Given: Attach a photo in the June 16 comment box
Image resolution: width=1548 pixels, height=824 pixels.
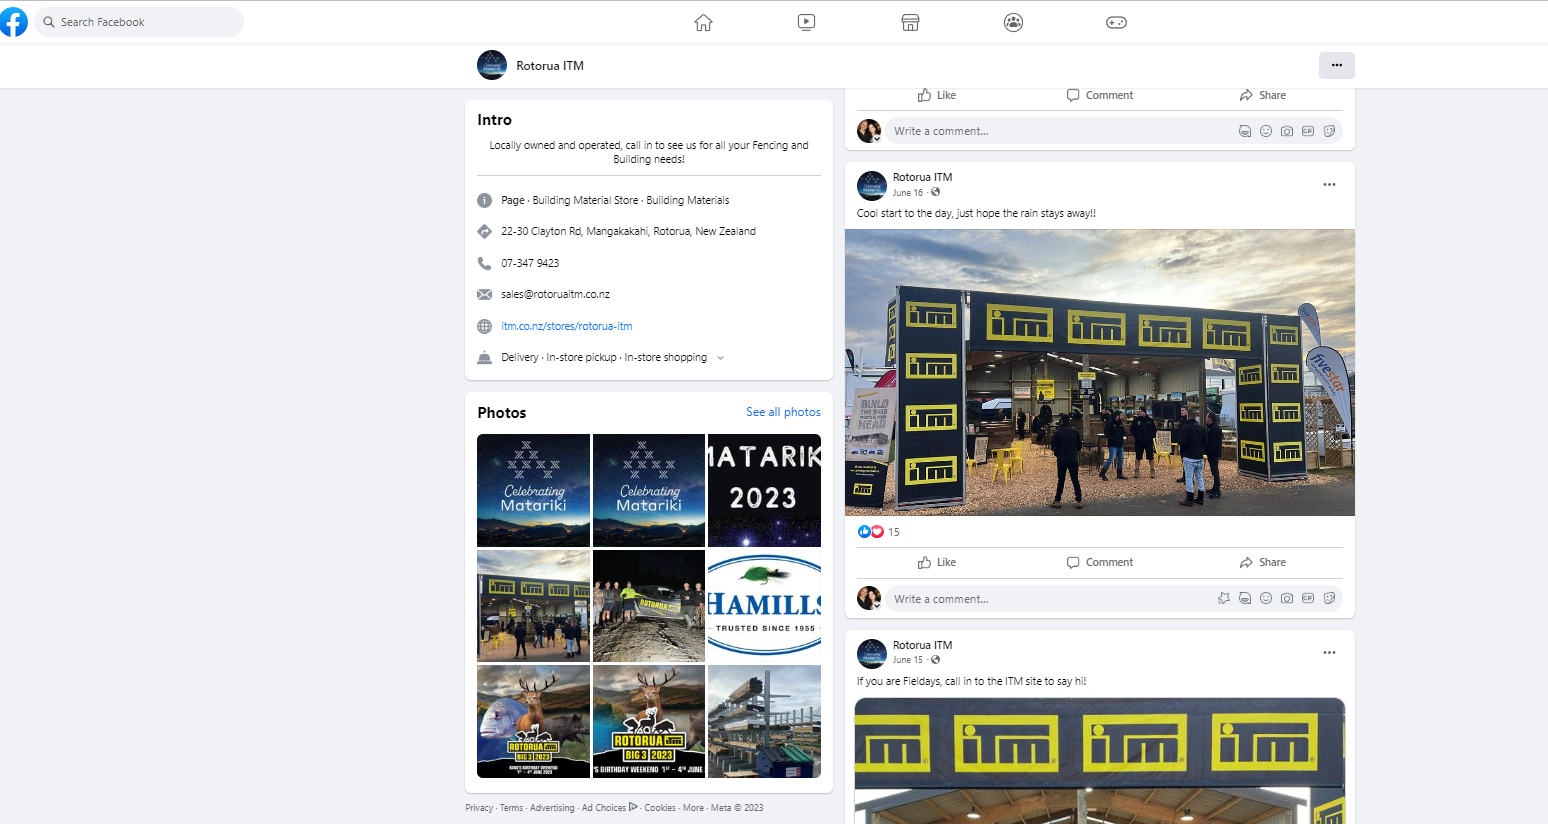Looking at the screenshot, I should coord(1287,599).
